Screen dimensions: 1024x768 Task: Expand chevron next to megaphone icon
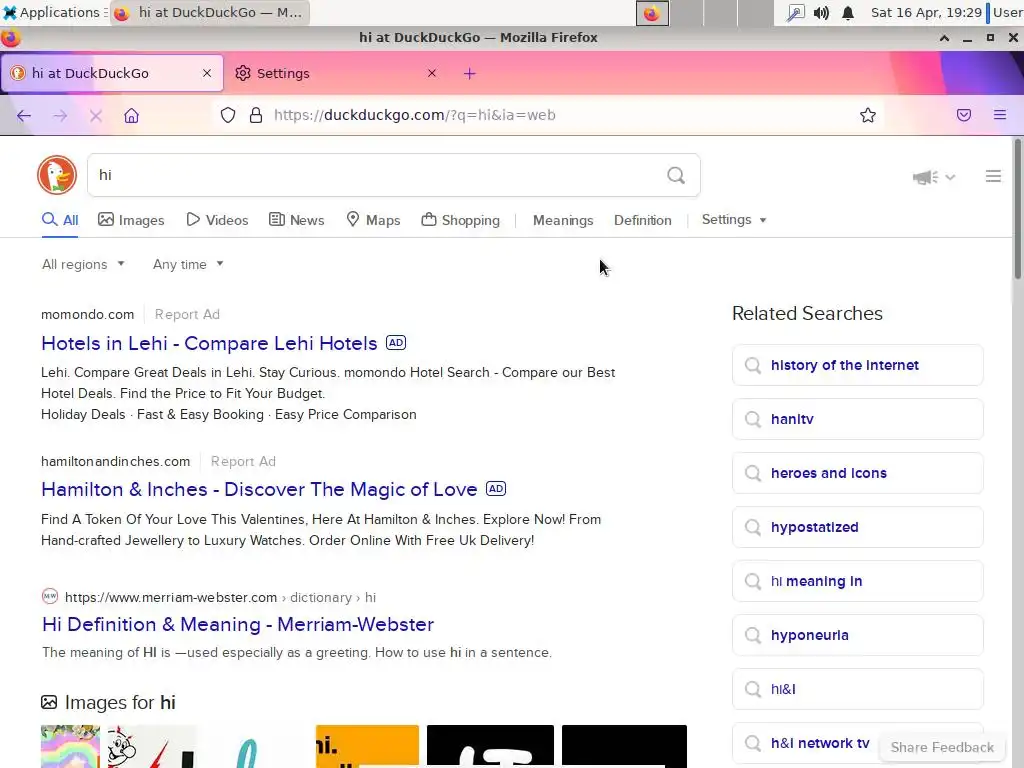click(x=950, y=177)
